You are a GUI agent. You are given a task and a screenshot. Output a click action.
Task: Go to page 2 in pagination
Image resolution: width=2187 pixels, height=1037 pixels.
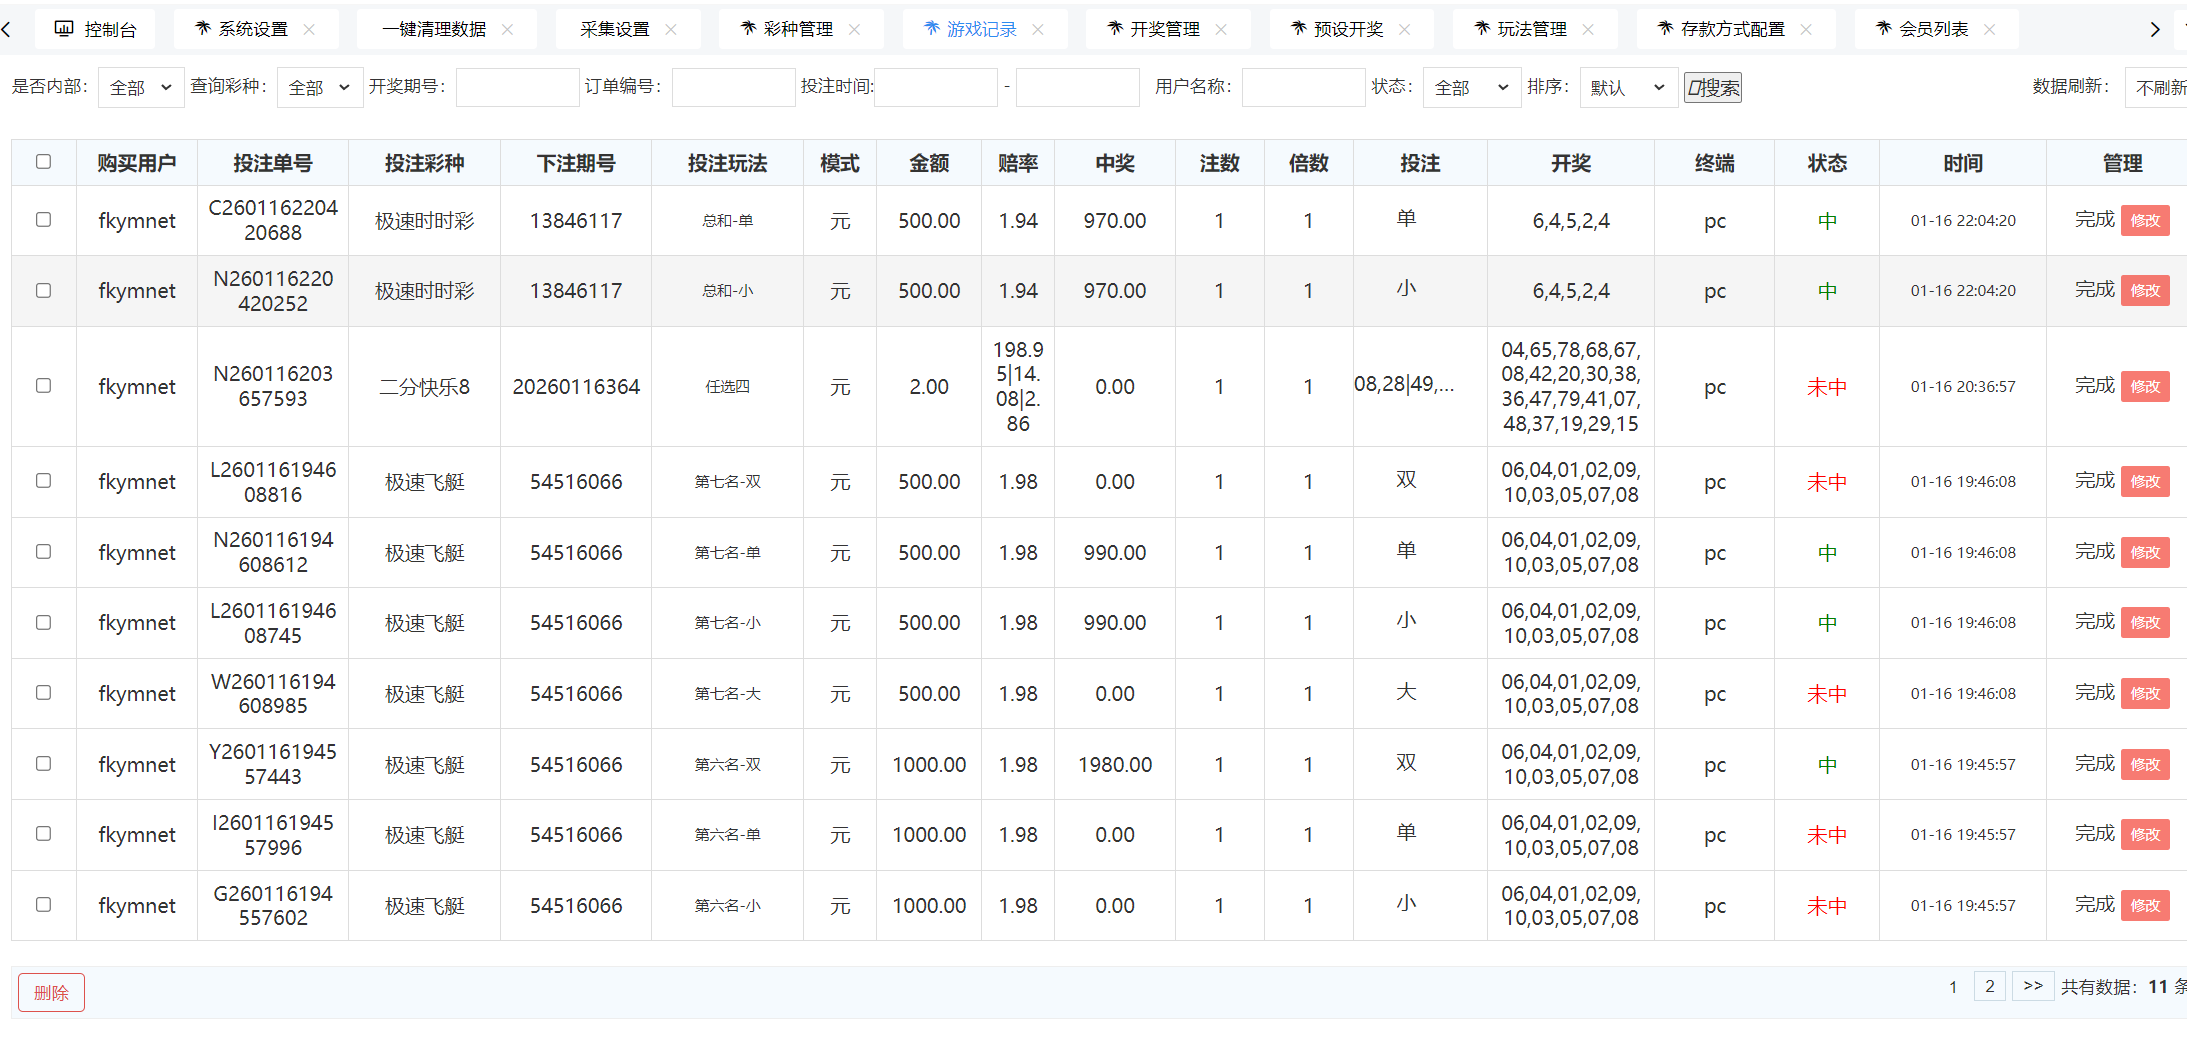click(1989, 986)
